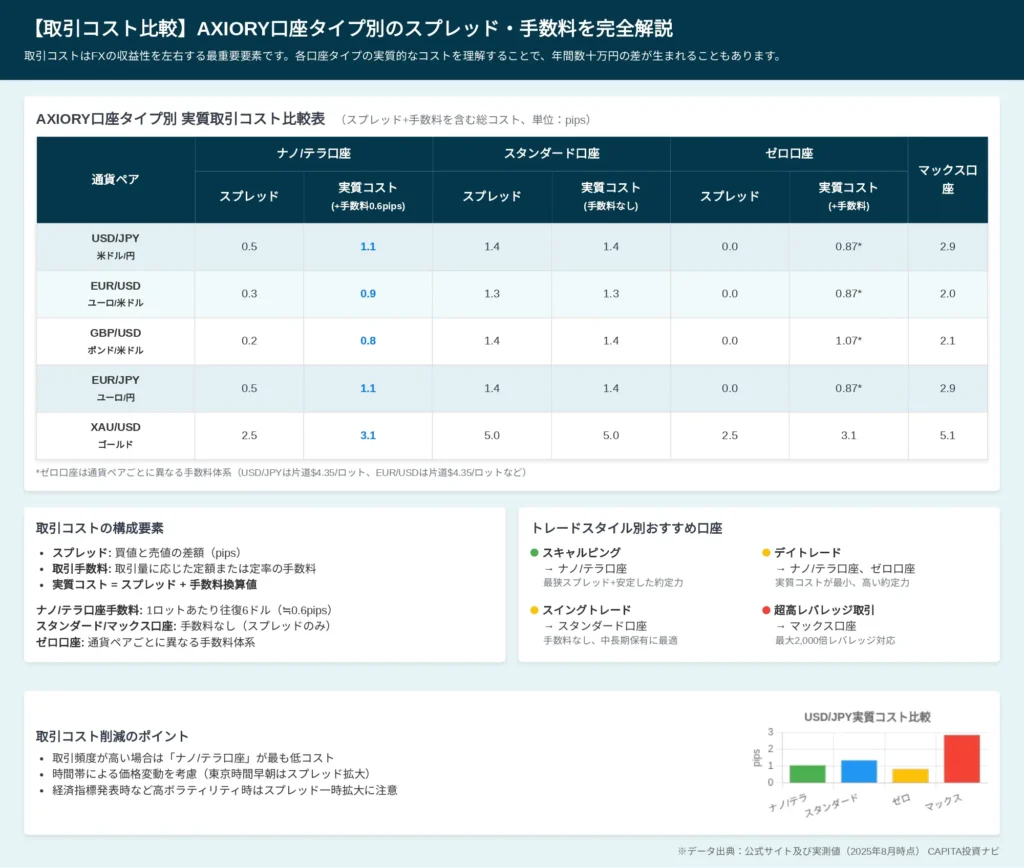This screenshot has width=1024, height=868.
Task: Click the note 最狭スプレッド+安定した約定力
Action: [613, 583]
